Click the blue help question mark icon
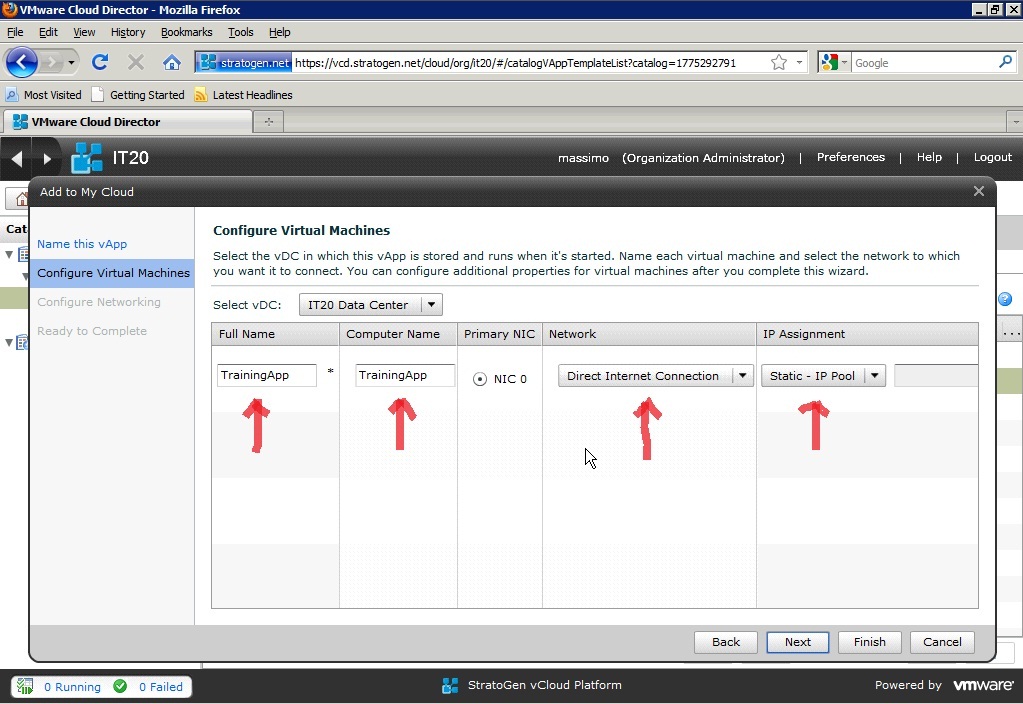This screenshot has width=1023, height=704. 1005,299
